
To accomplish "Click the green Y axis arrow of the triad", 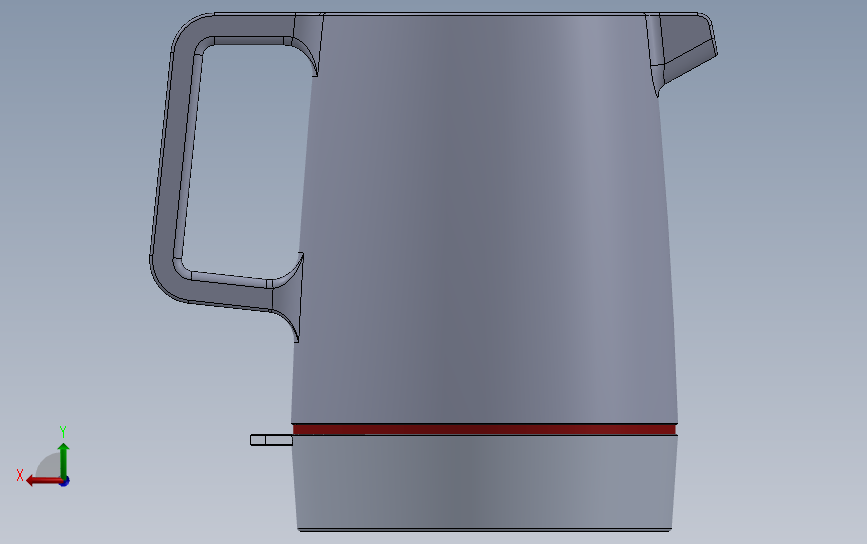I will pyautogui.click(x=64, y=459).
